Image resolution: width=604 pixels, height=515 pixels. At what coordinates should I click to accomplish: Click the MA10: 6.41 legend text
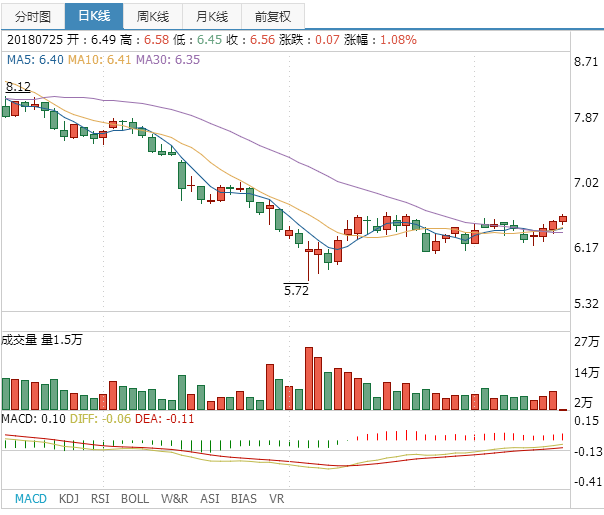pyautogui.click(x=100, y=60)
